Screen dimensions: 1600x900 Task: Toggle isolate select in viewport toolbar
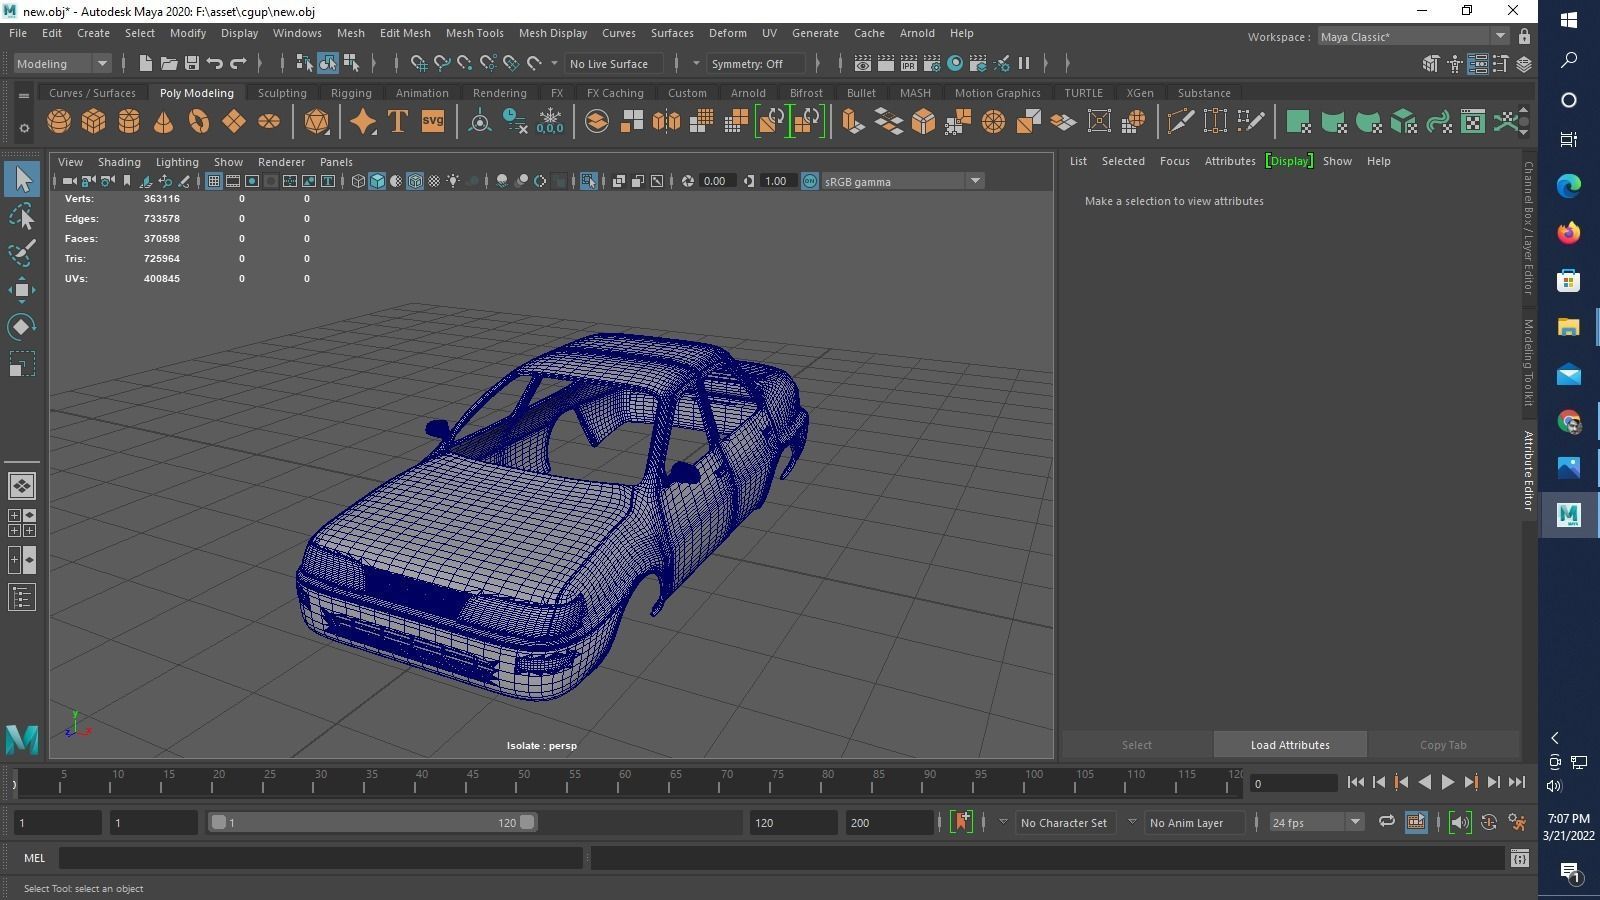[x=588, y=181]
